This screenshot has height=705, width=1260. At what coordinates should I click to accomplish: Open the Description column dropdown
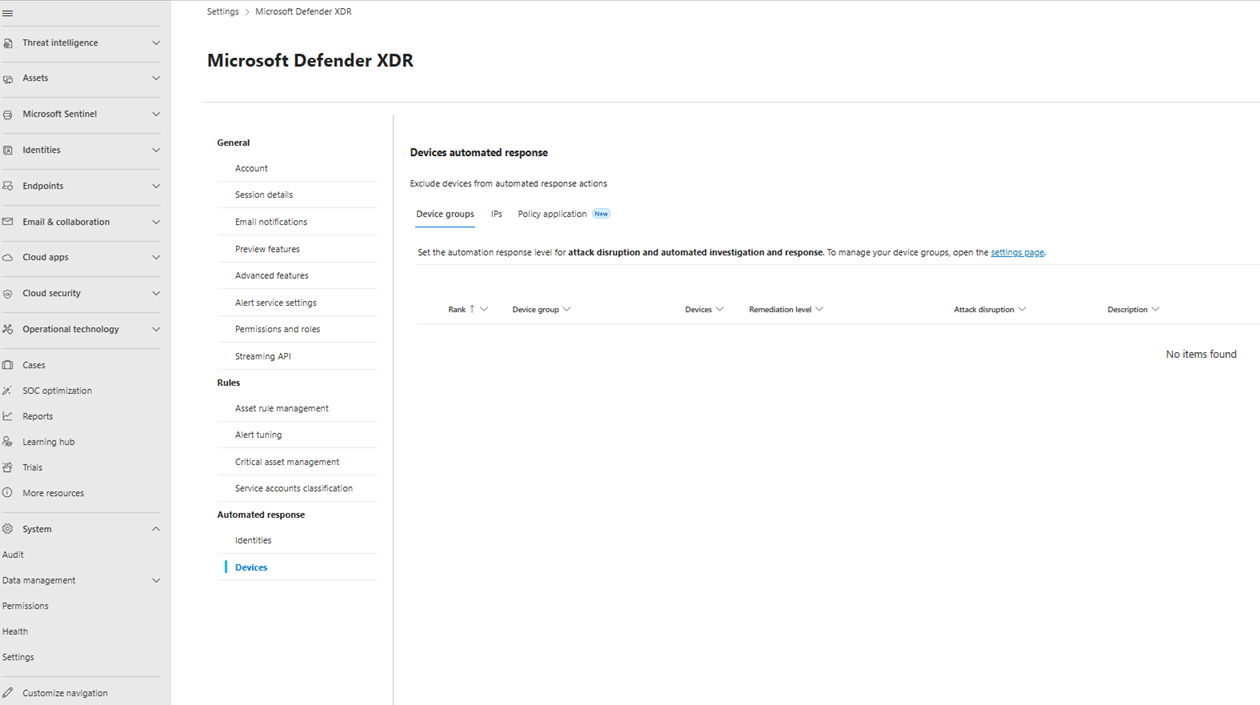pos(1155,310)
